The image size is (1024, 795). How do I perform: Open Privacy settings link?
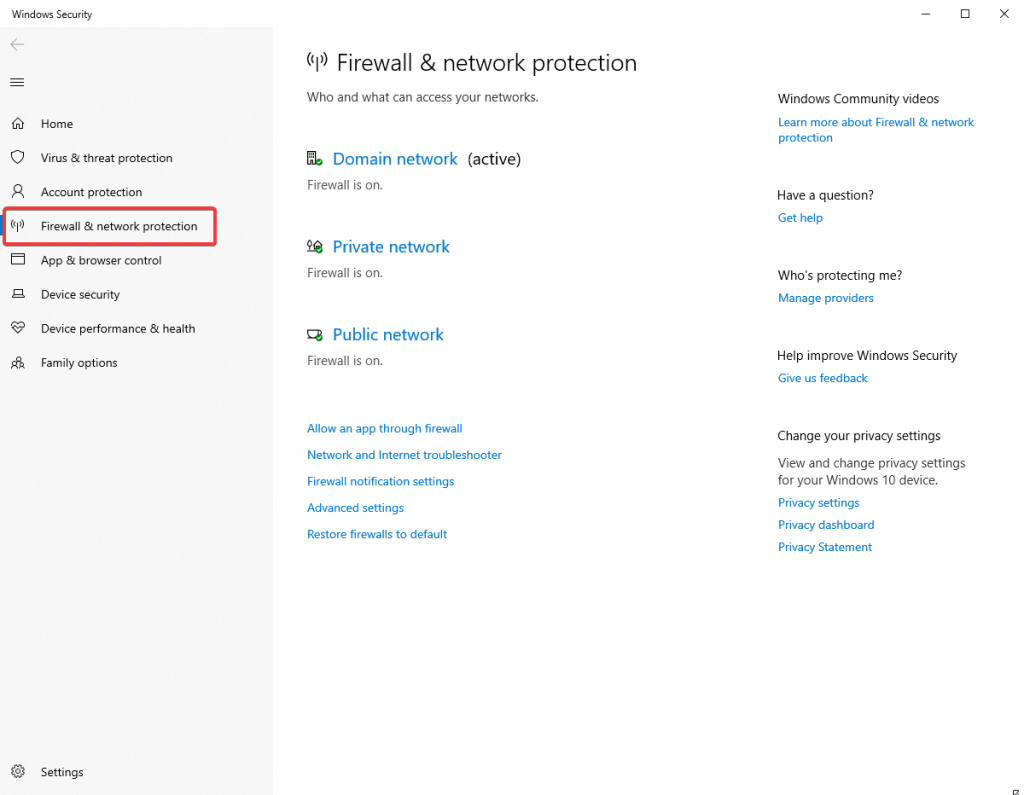[818, 502]
